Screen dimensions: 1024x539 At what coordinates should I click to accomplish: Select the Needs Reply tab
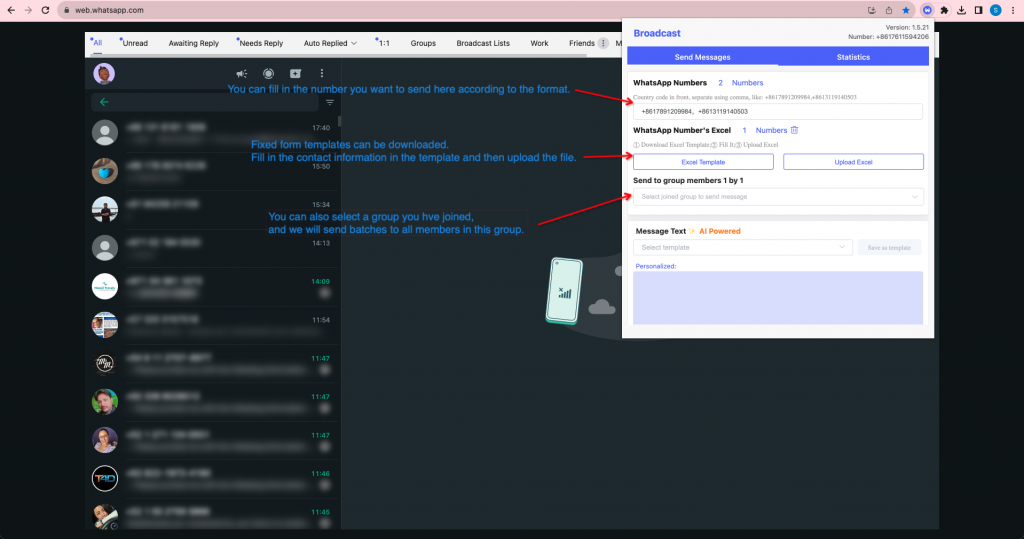tap(261, 43)
